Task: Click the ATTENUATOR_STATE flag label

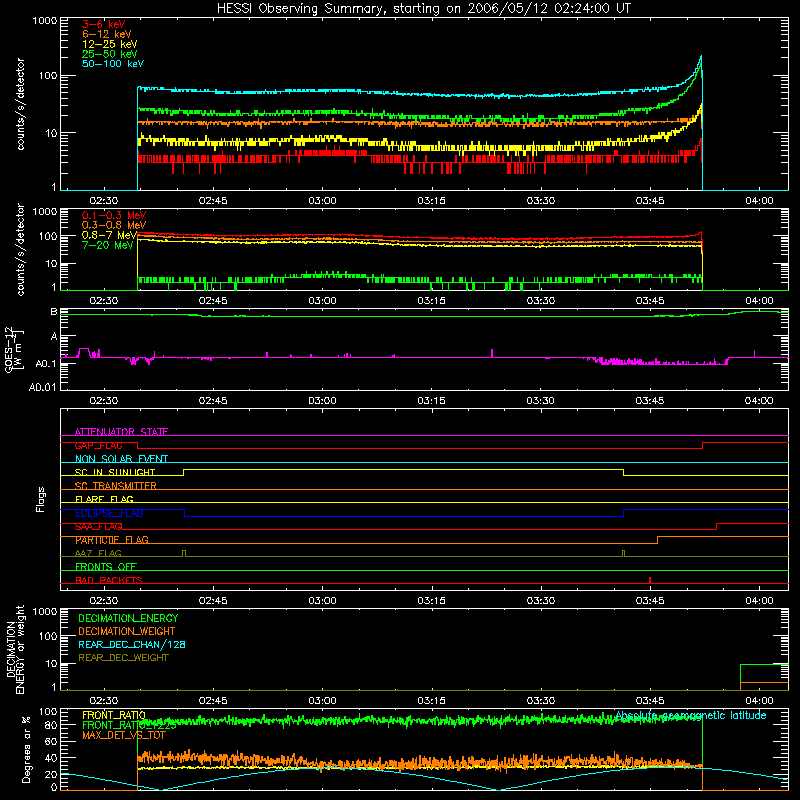Action: (x=121, y=432)
